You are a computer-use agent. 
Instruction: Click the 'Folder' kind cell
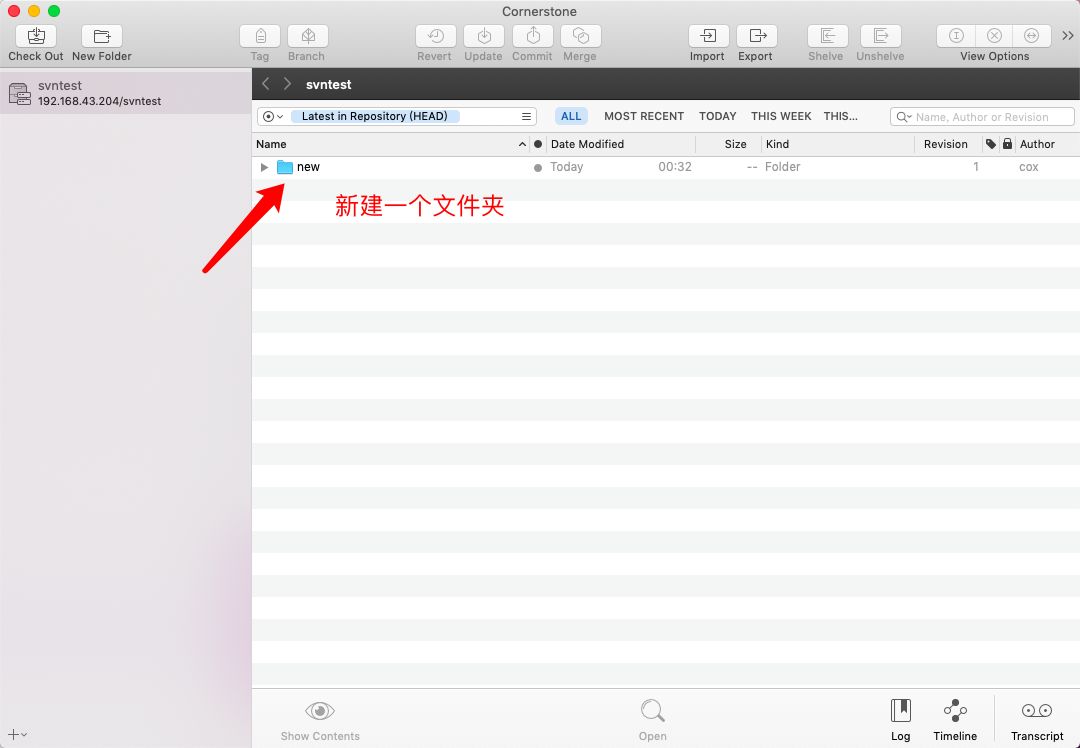click(x=782, y=167)
